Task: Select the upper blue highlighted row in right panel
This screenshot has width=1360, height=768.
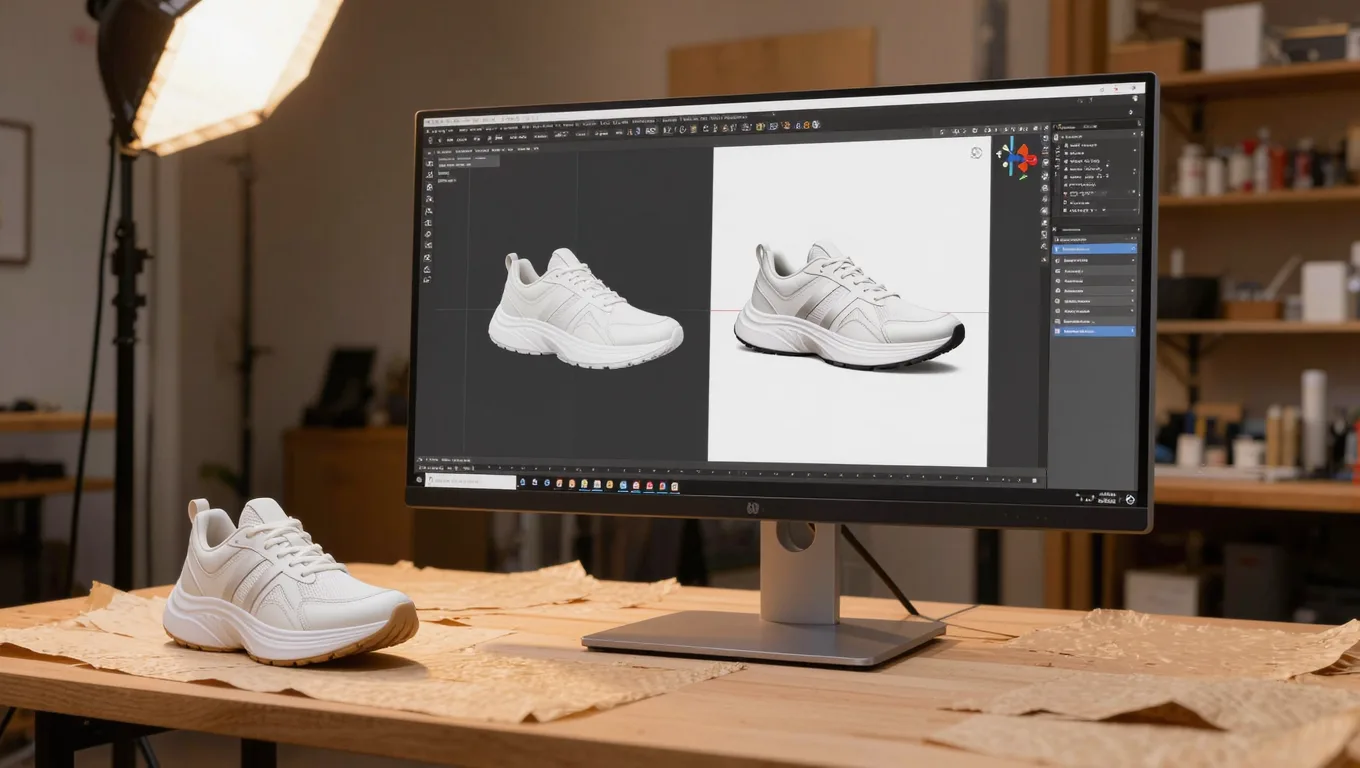Action: 1095,248
